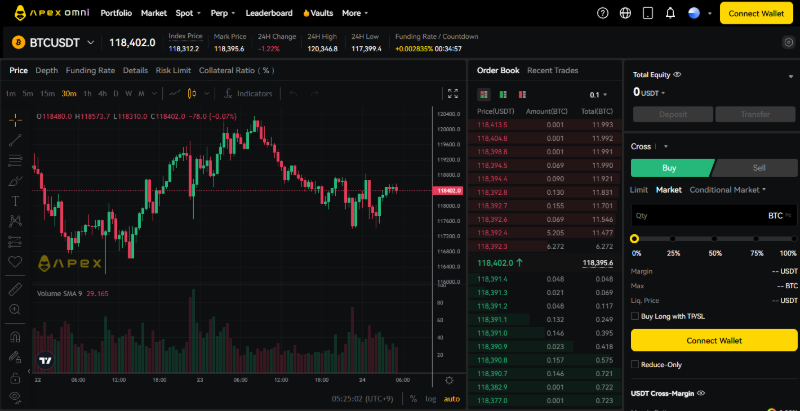
Task: Select the Sell side button
Action: (755, 168)
